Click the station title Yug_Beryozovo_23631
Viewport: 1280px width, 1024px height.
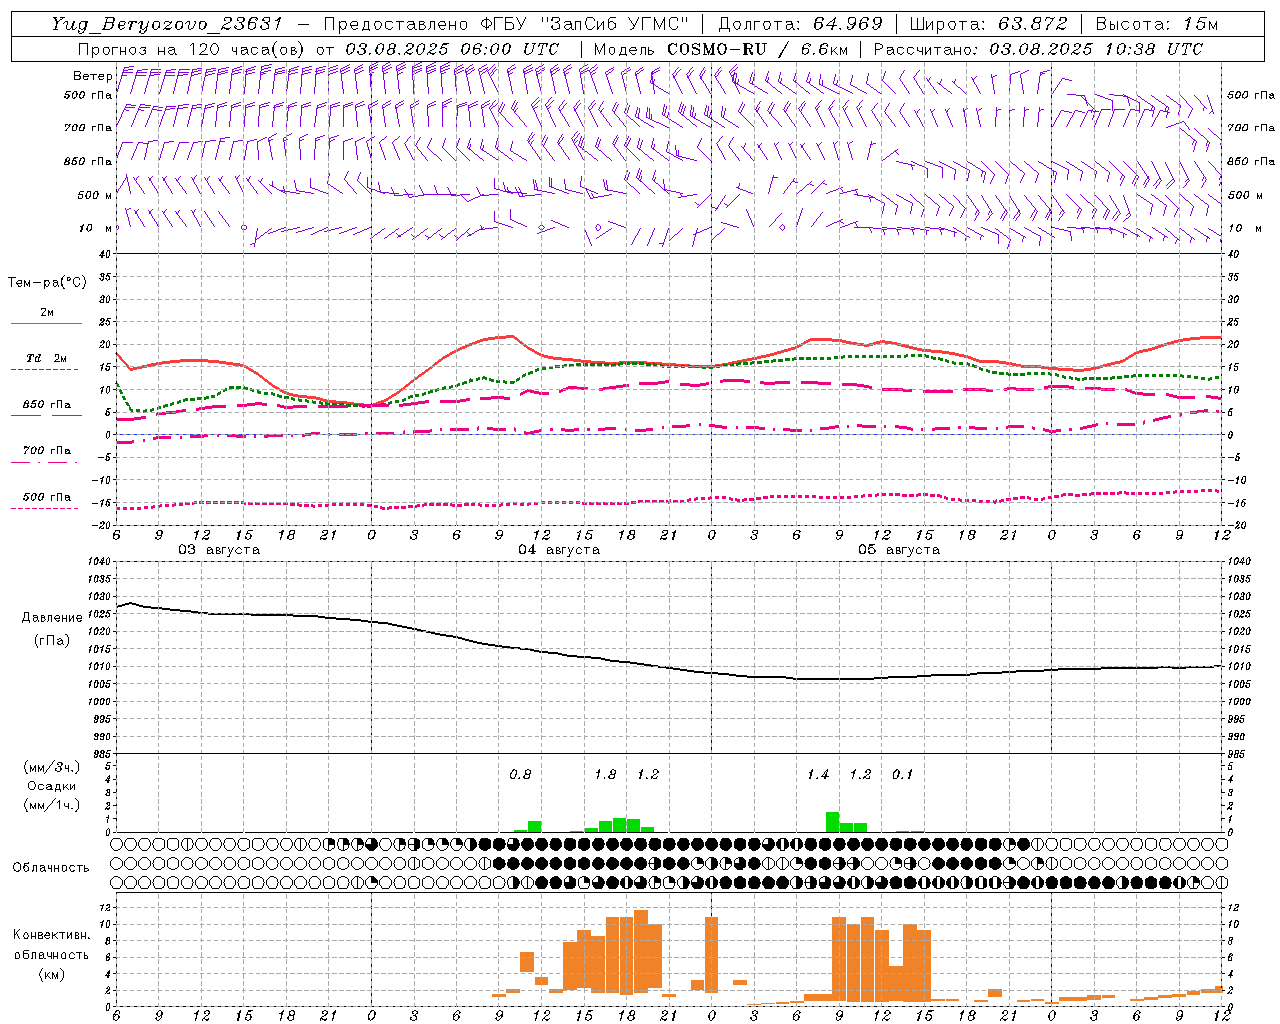(167, 24)
